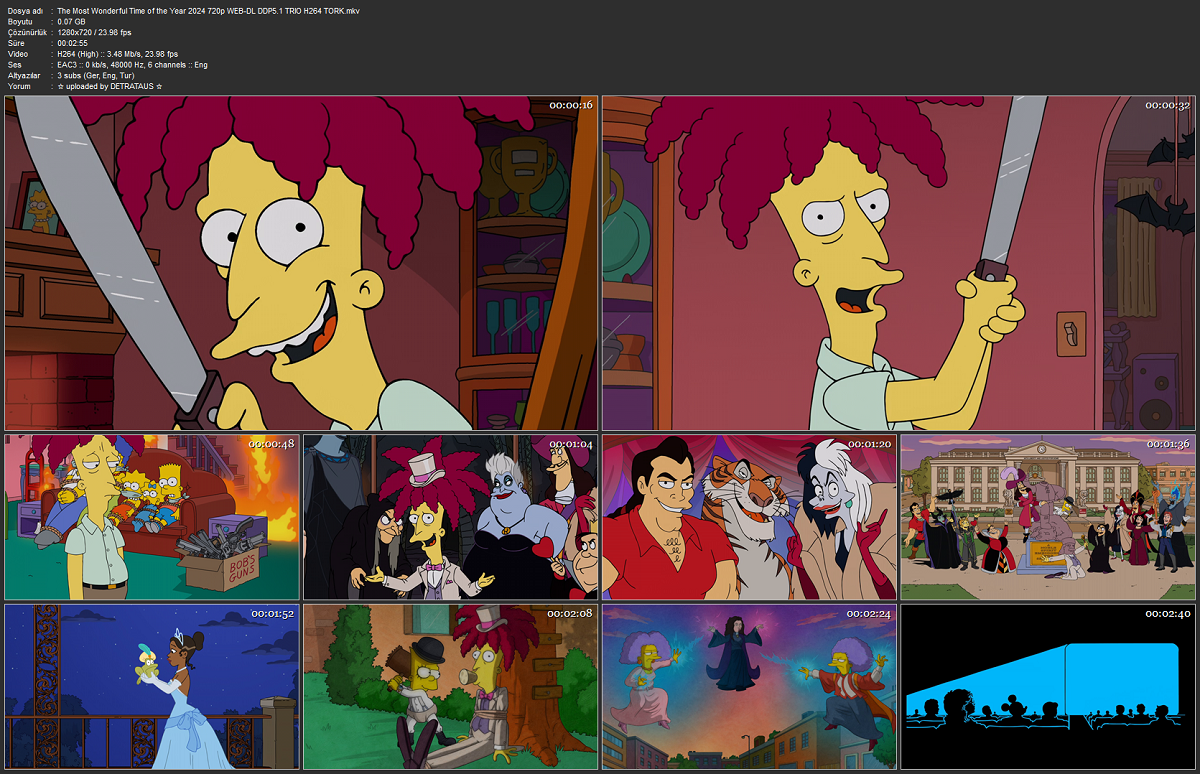Click the Süre label
Screen dimensions: 1200x774
pos(17,43)
